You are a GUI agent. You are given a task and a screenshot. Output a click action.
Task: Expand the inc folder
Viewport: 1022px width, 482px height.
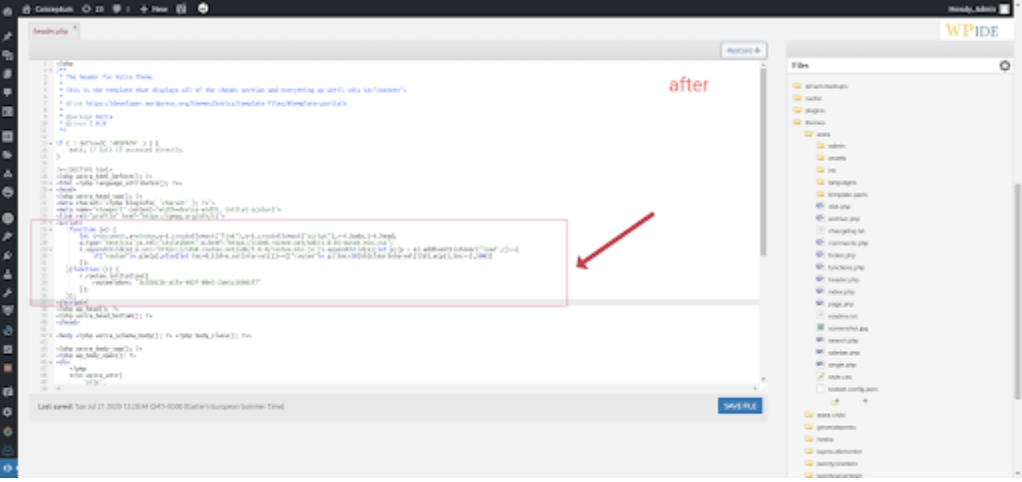coord(826,171)
